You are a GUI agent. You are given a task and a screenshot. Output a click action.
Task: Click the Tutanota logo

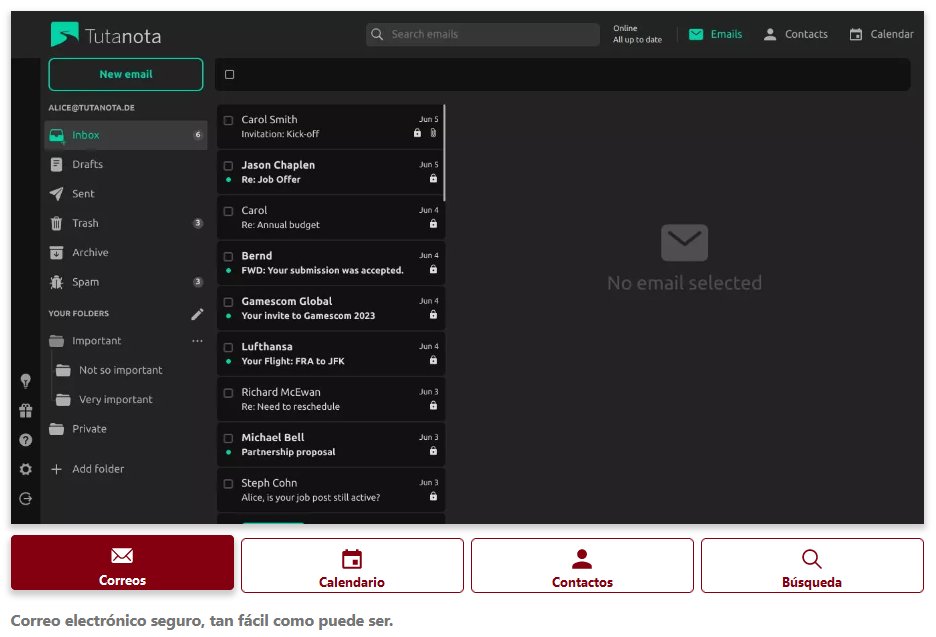tap(106, 35)
